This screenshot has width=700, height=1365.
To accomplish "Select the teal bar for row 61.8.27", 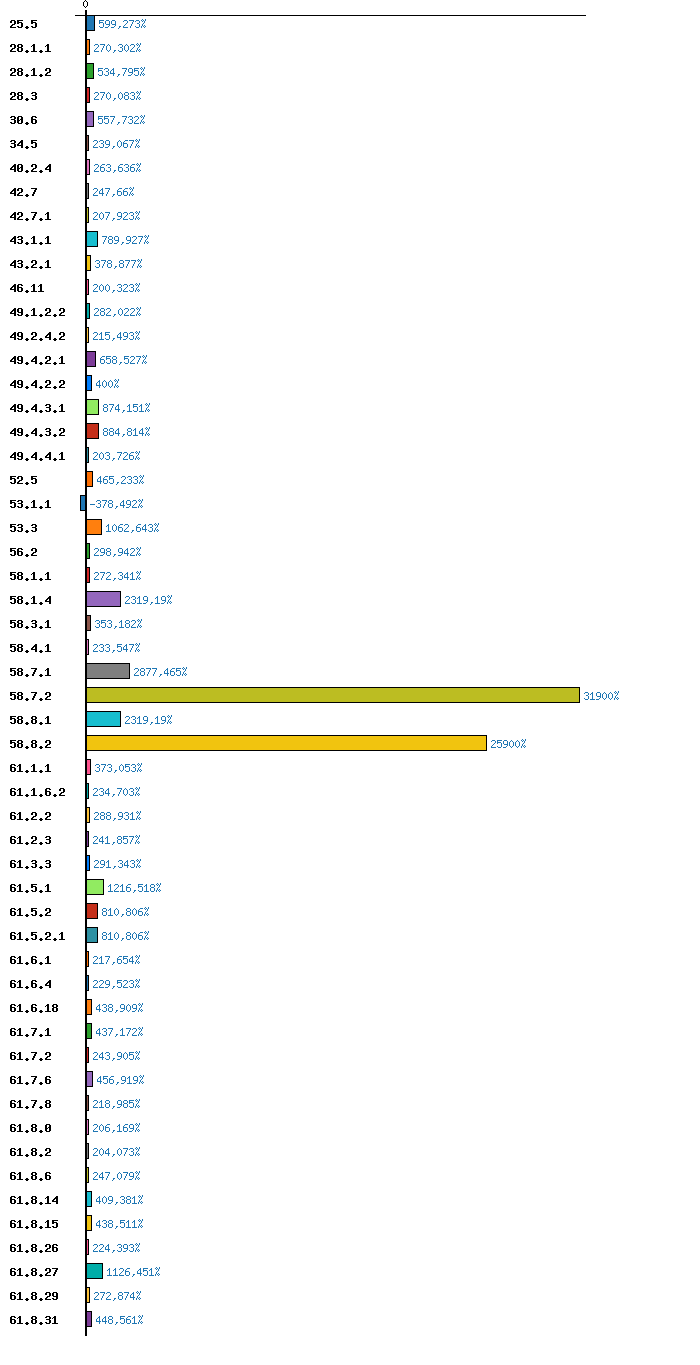I will 94,1271.
